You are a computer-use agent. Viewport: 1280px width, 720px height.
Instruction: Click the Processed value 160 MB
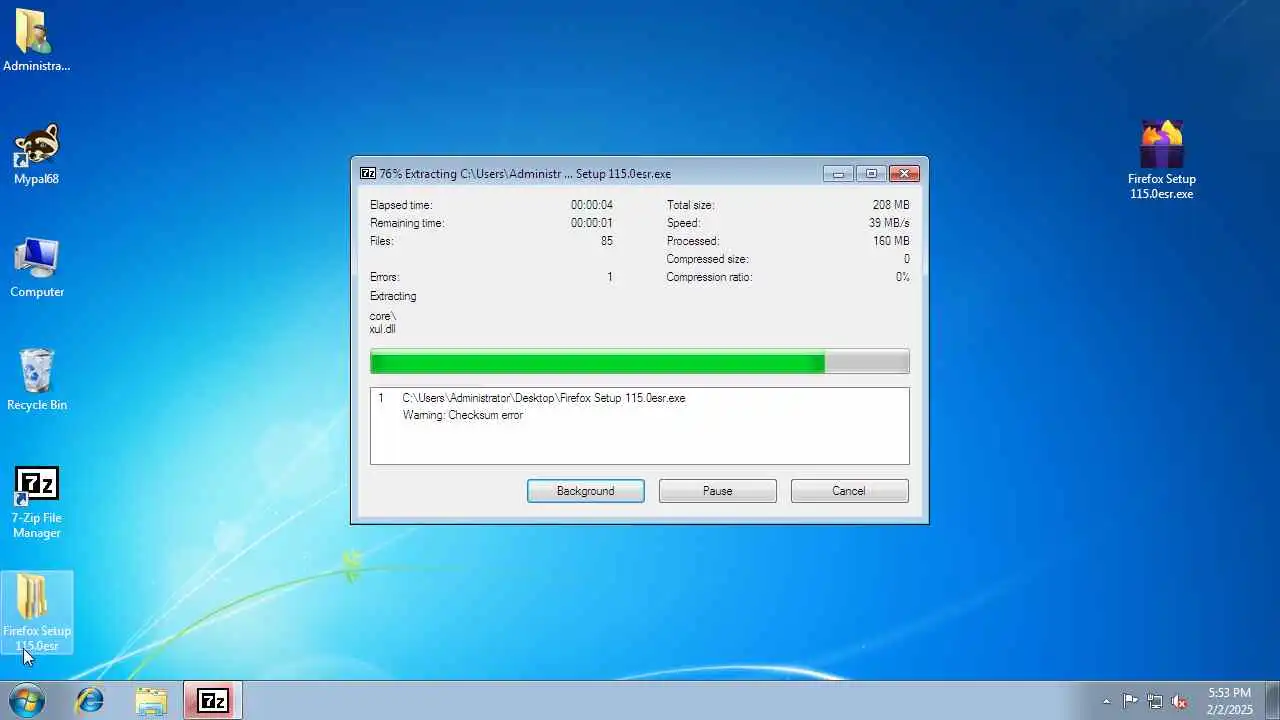point(890,241)
